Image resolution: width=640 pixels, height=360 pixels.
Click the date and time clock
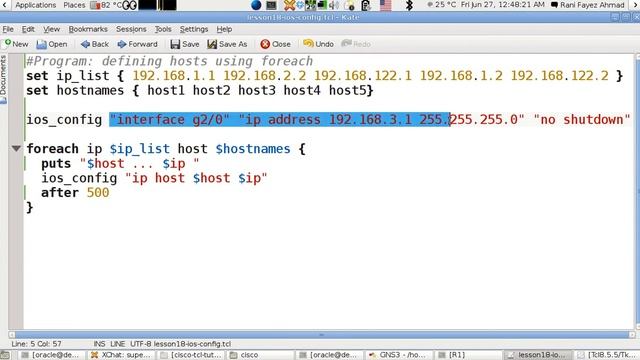click(x=502, y=5)
